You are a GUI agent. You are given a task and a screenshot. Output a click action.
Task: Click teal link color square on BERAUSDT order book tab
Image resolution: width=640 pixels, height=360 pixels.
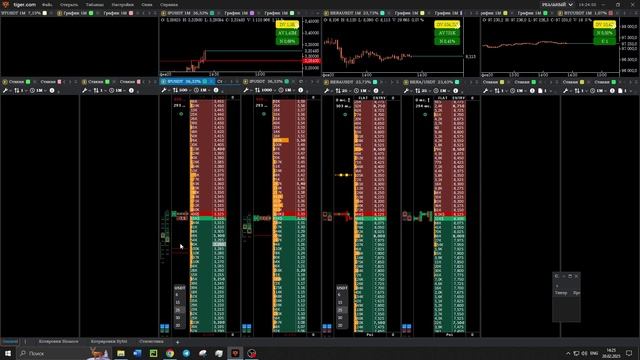(375, 82)
